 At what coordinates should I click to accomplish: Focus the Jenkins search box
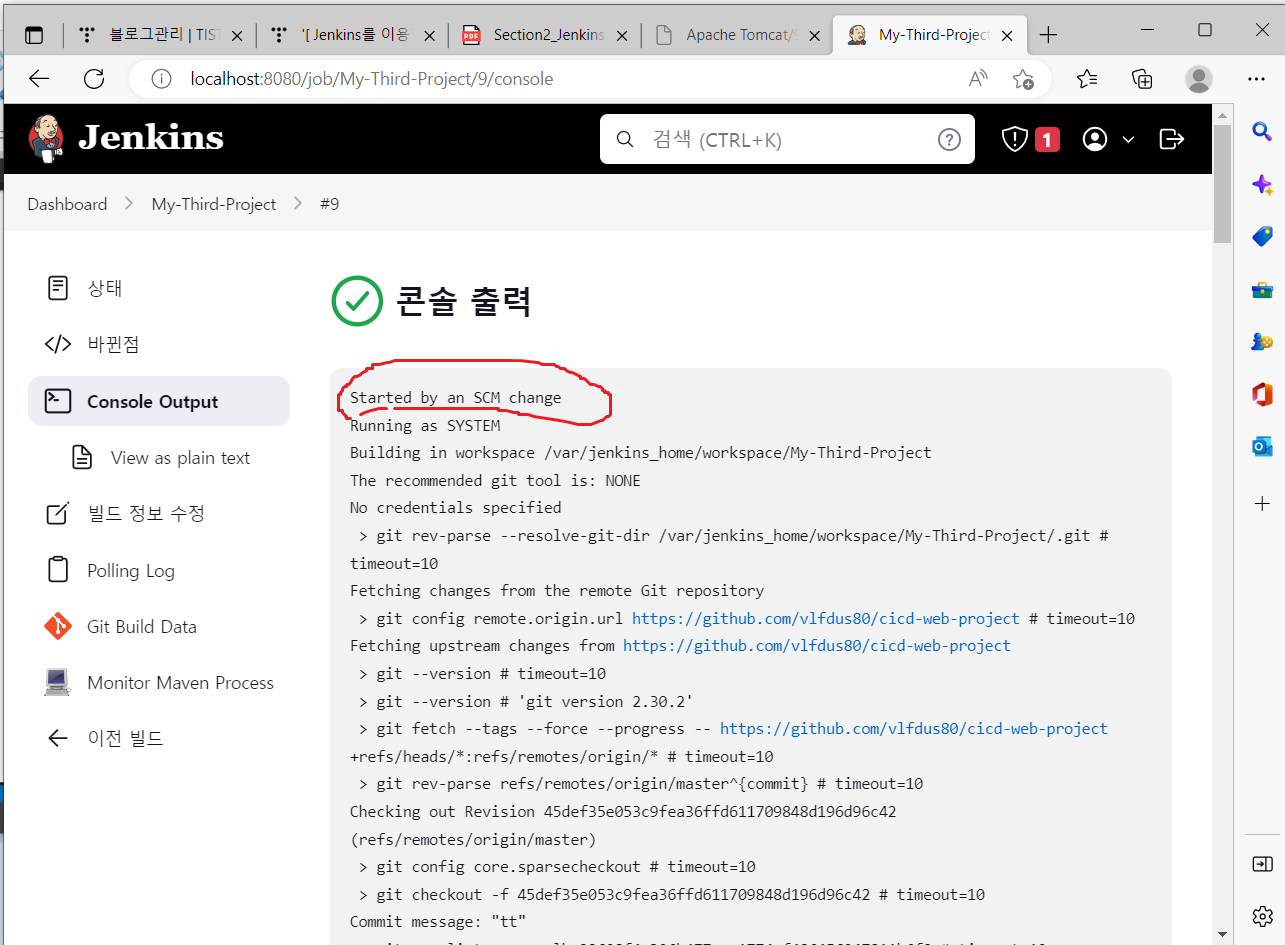(786, 139)
